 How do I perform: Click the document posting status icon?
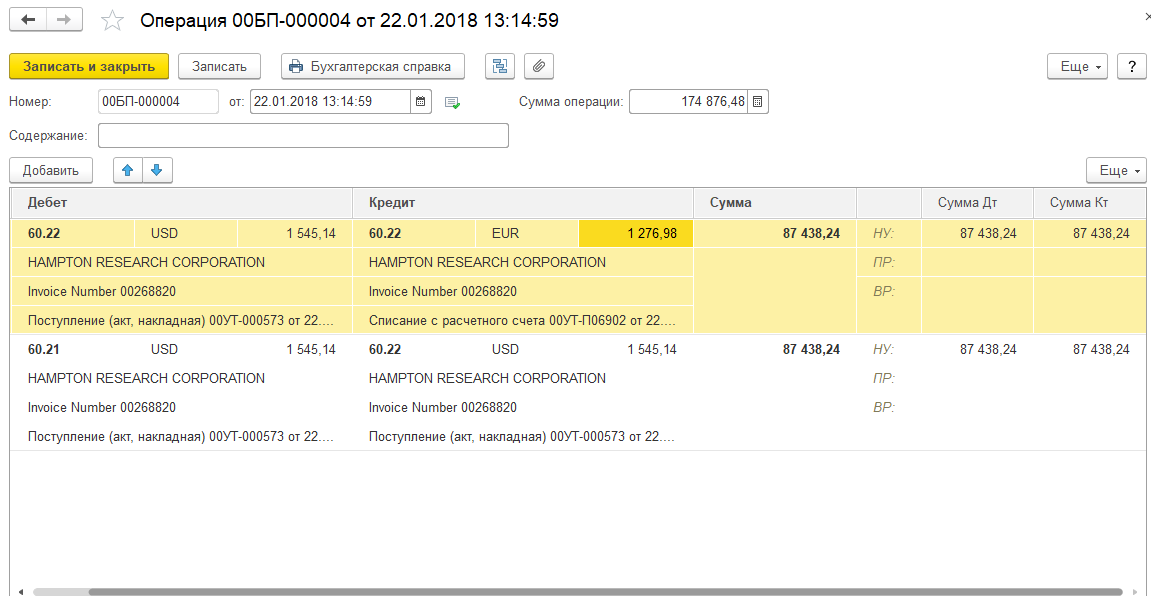click(452, 102)
